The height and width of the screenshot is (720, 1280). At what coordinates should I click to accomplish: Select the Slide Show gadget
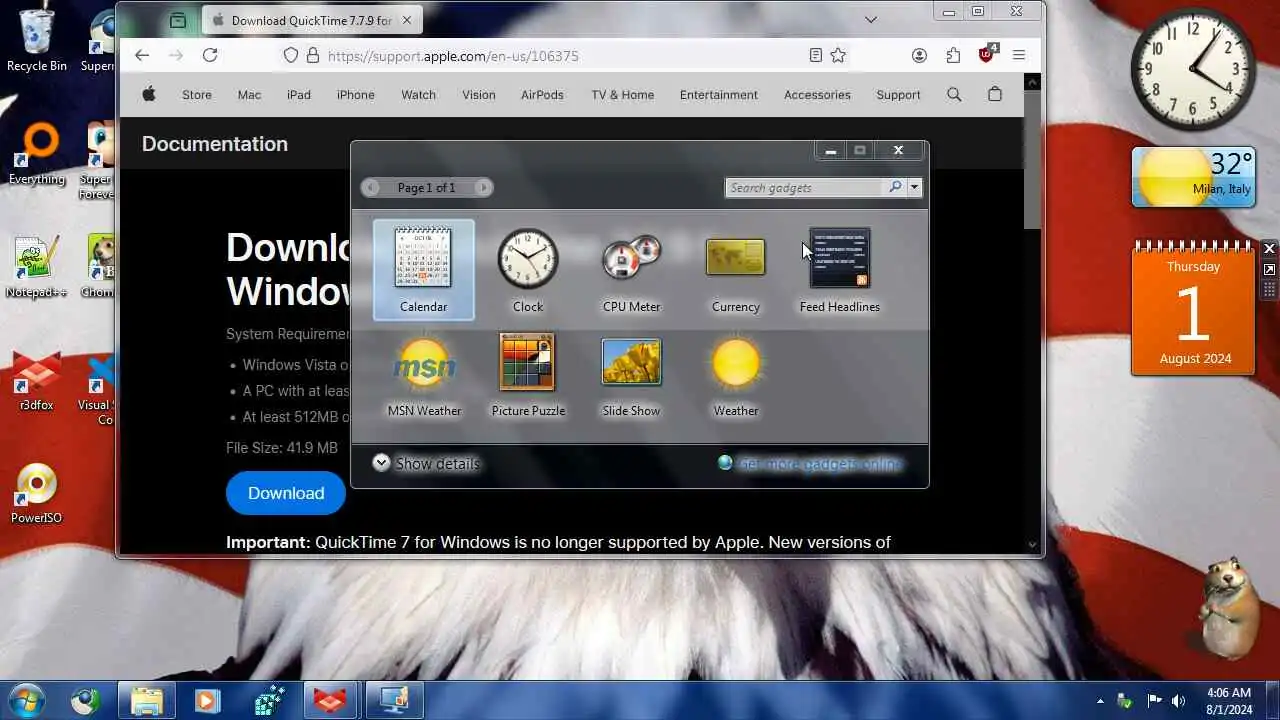coord(631,374)
